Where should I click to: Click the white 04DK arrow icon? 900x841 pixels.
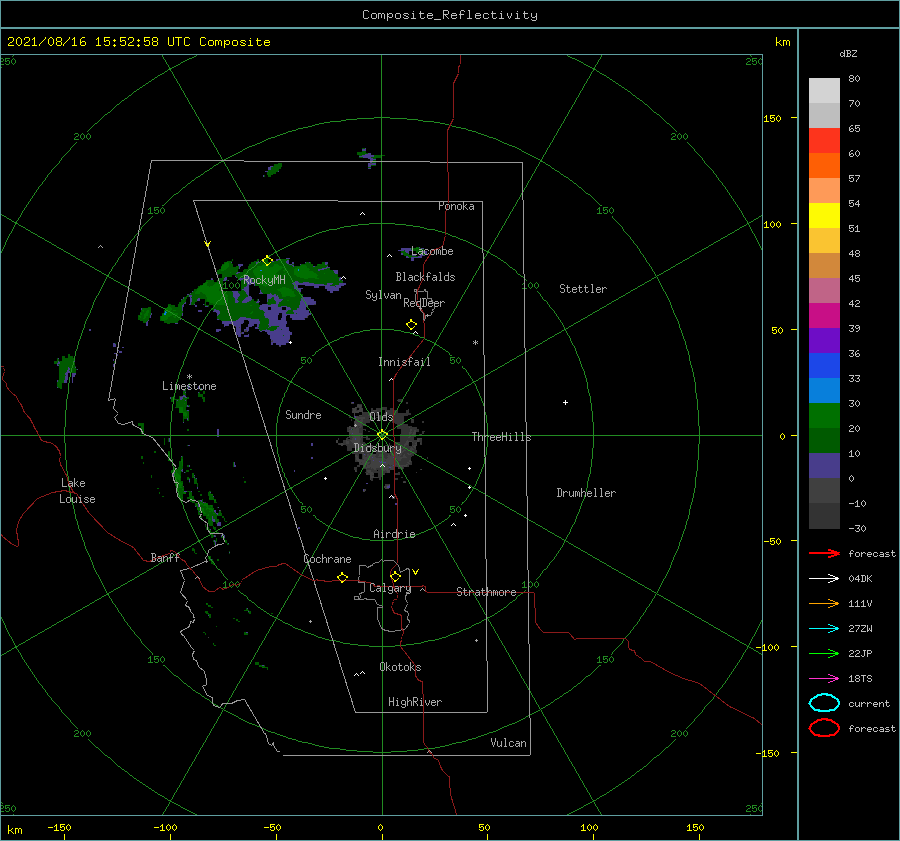coord(824,579)
